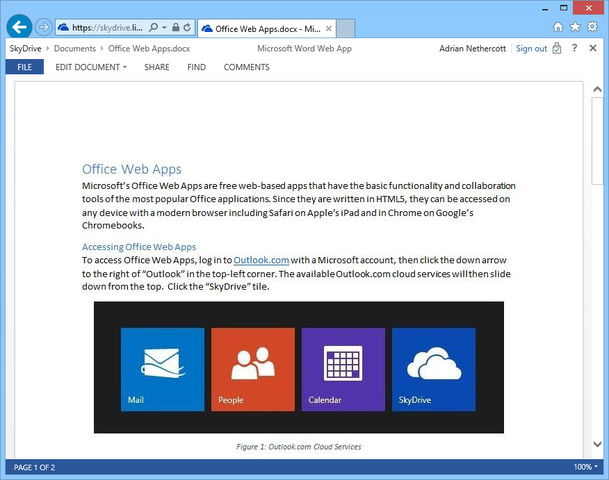Select the Office Web Apps.docx browser tab
Viewport: 609px width, 480px height.
click(266, 29)
